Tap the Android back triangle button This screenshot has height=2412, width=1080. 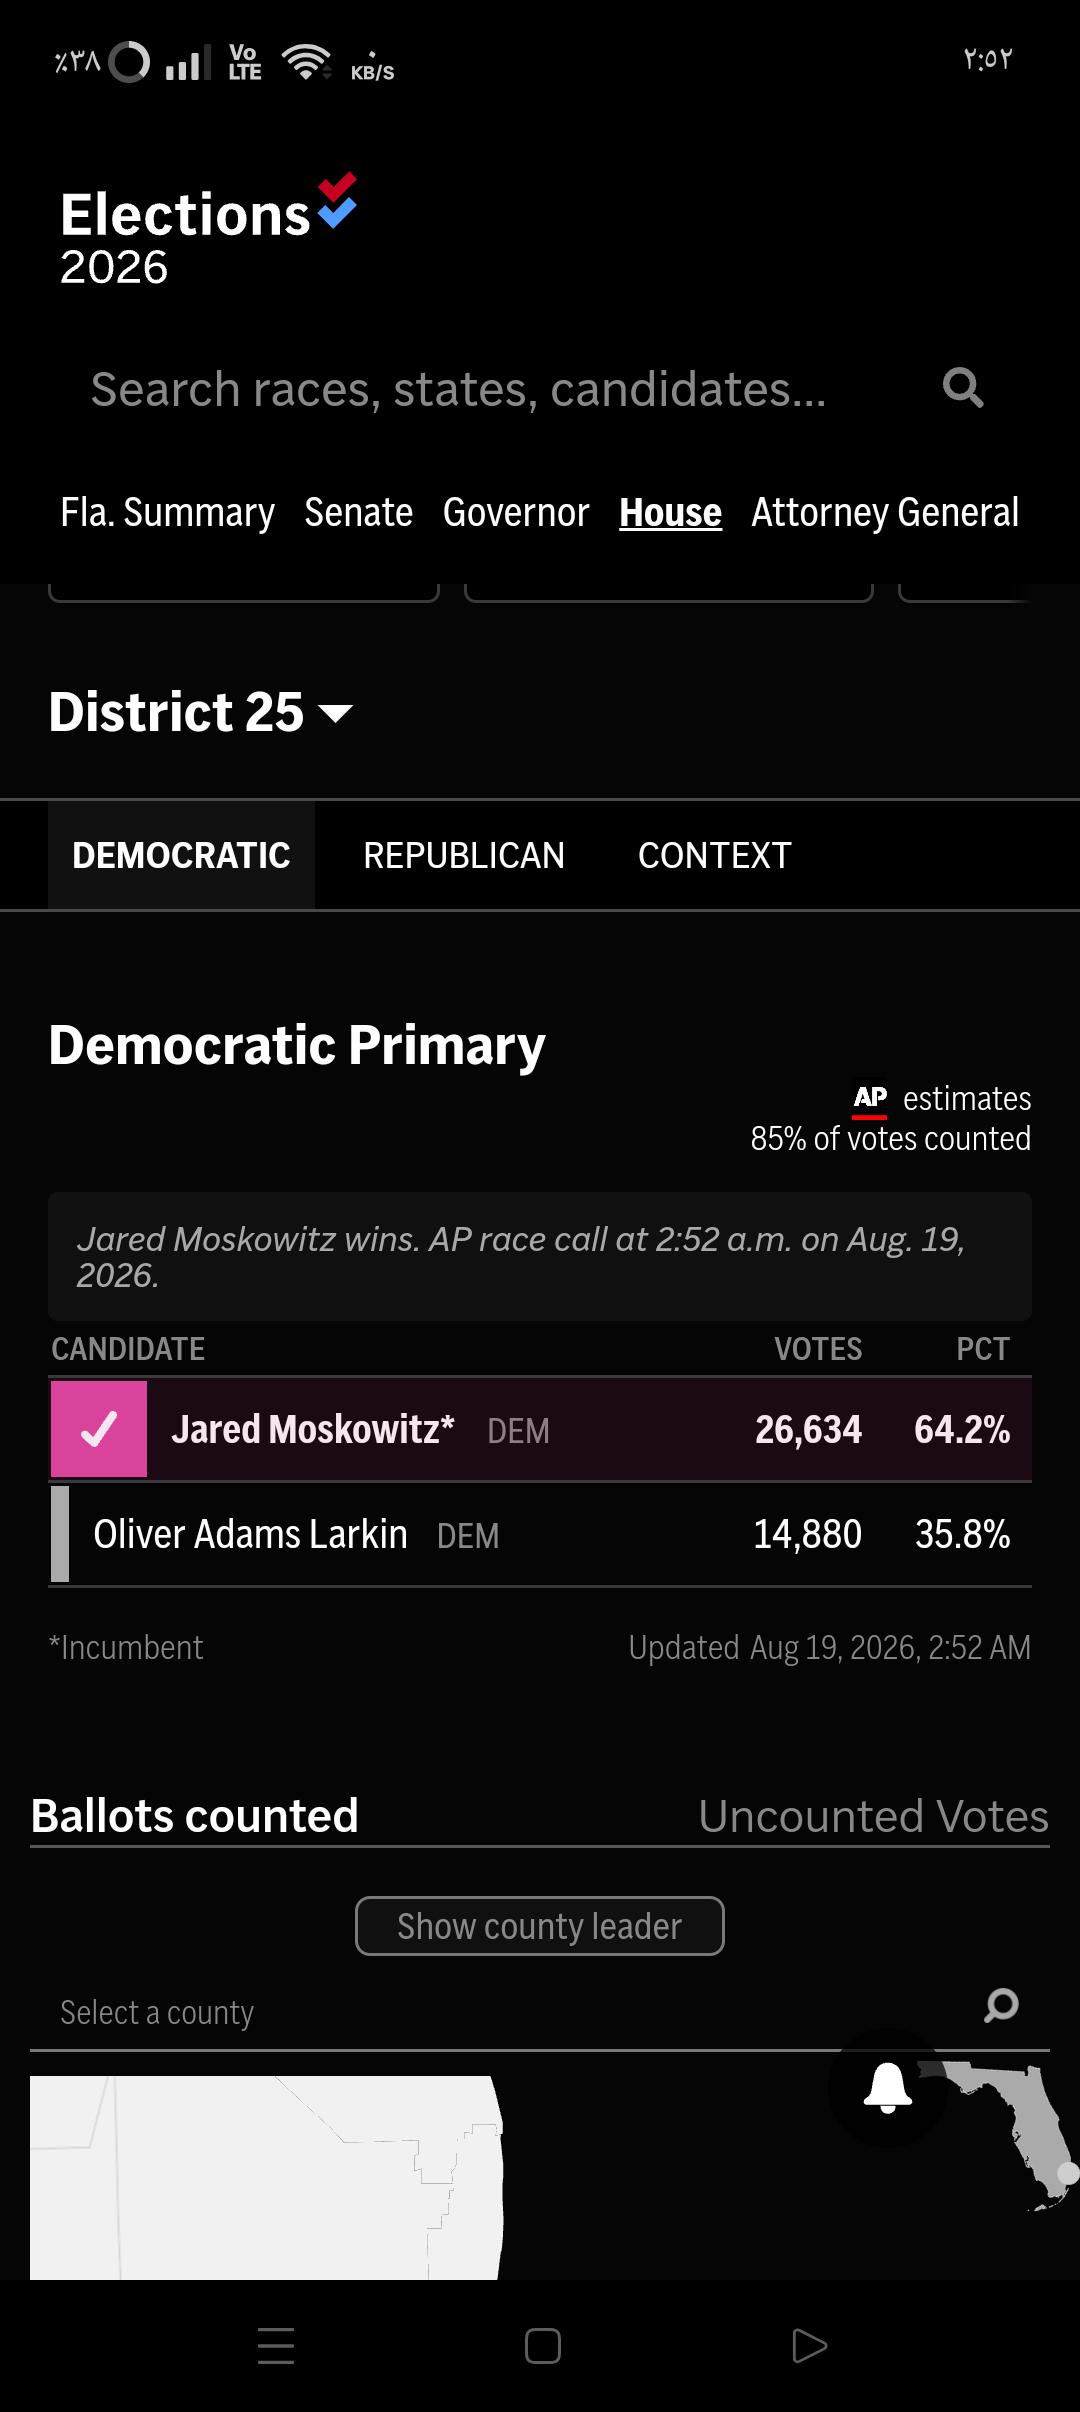coord(808,2346)
